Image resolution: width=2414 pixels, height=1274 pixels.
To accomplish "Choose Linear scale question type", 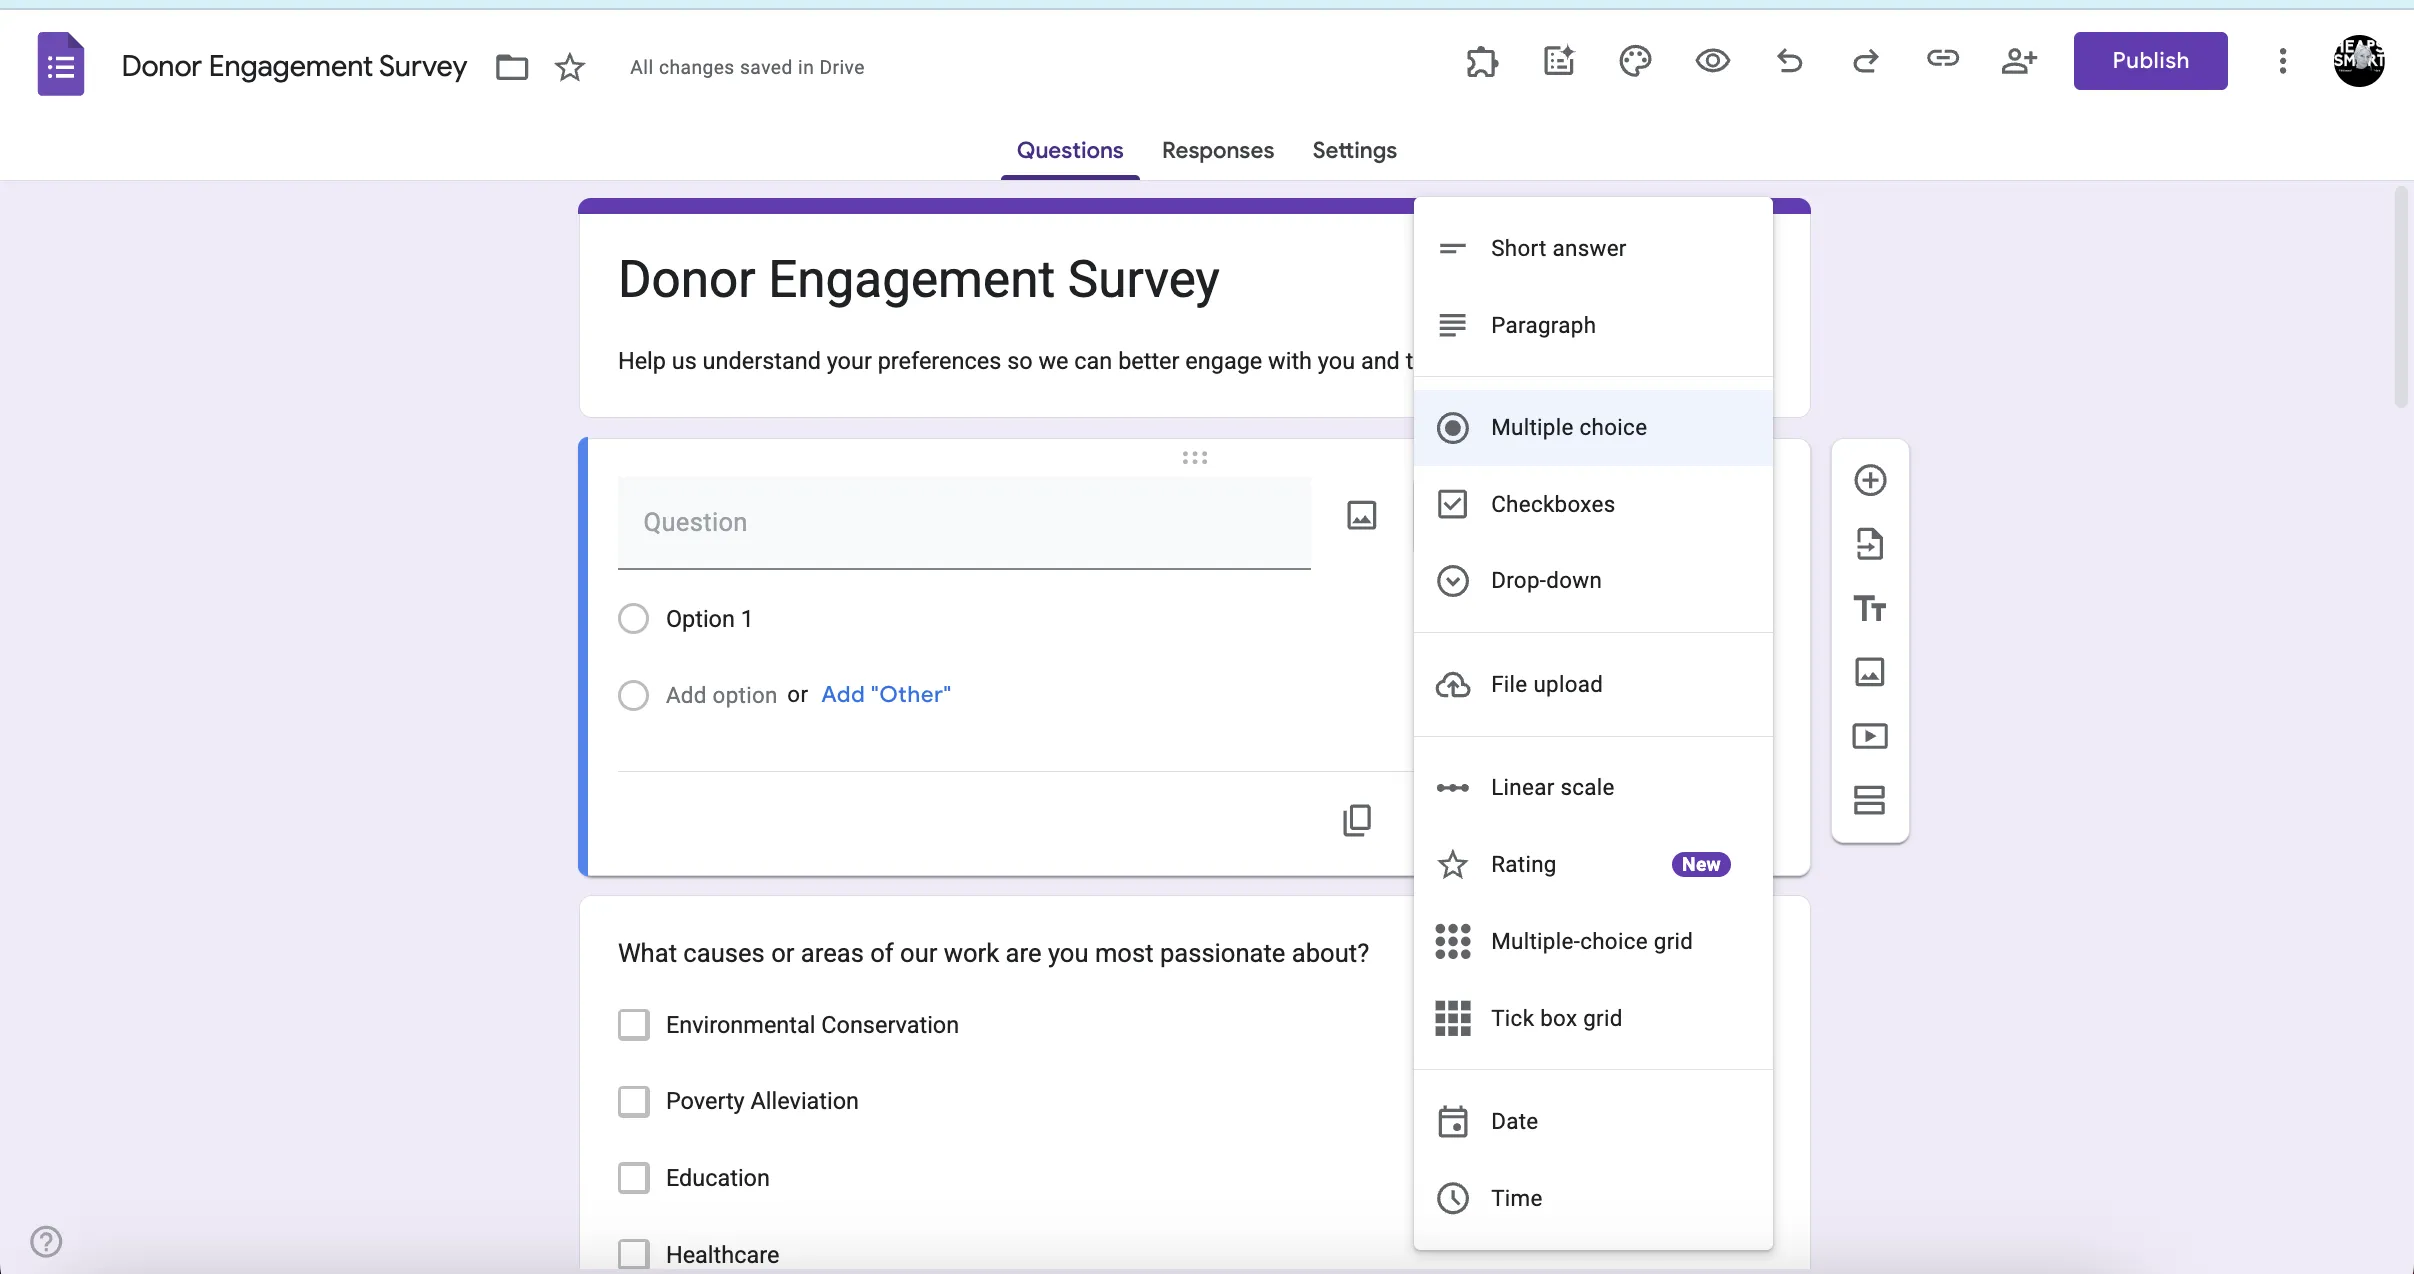I will [x=1593, y=787].
